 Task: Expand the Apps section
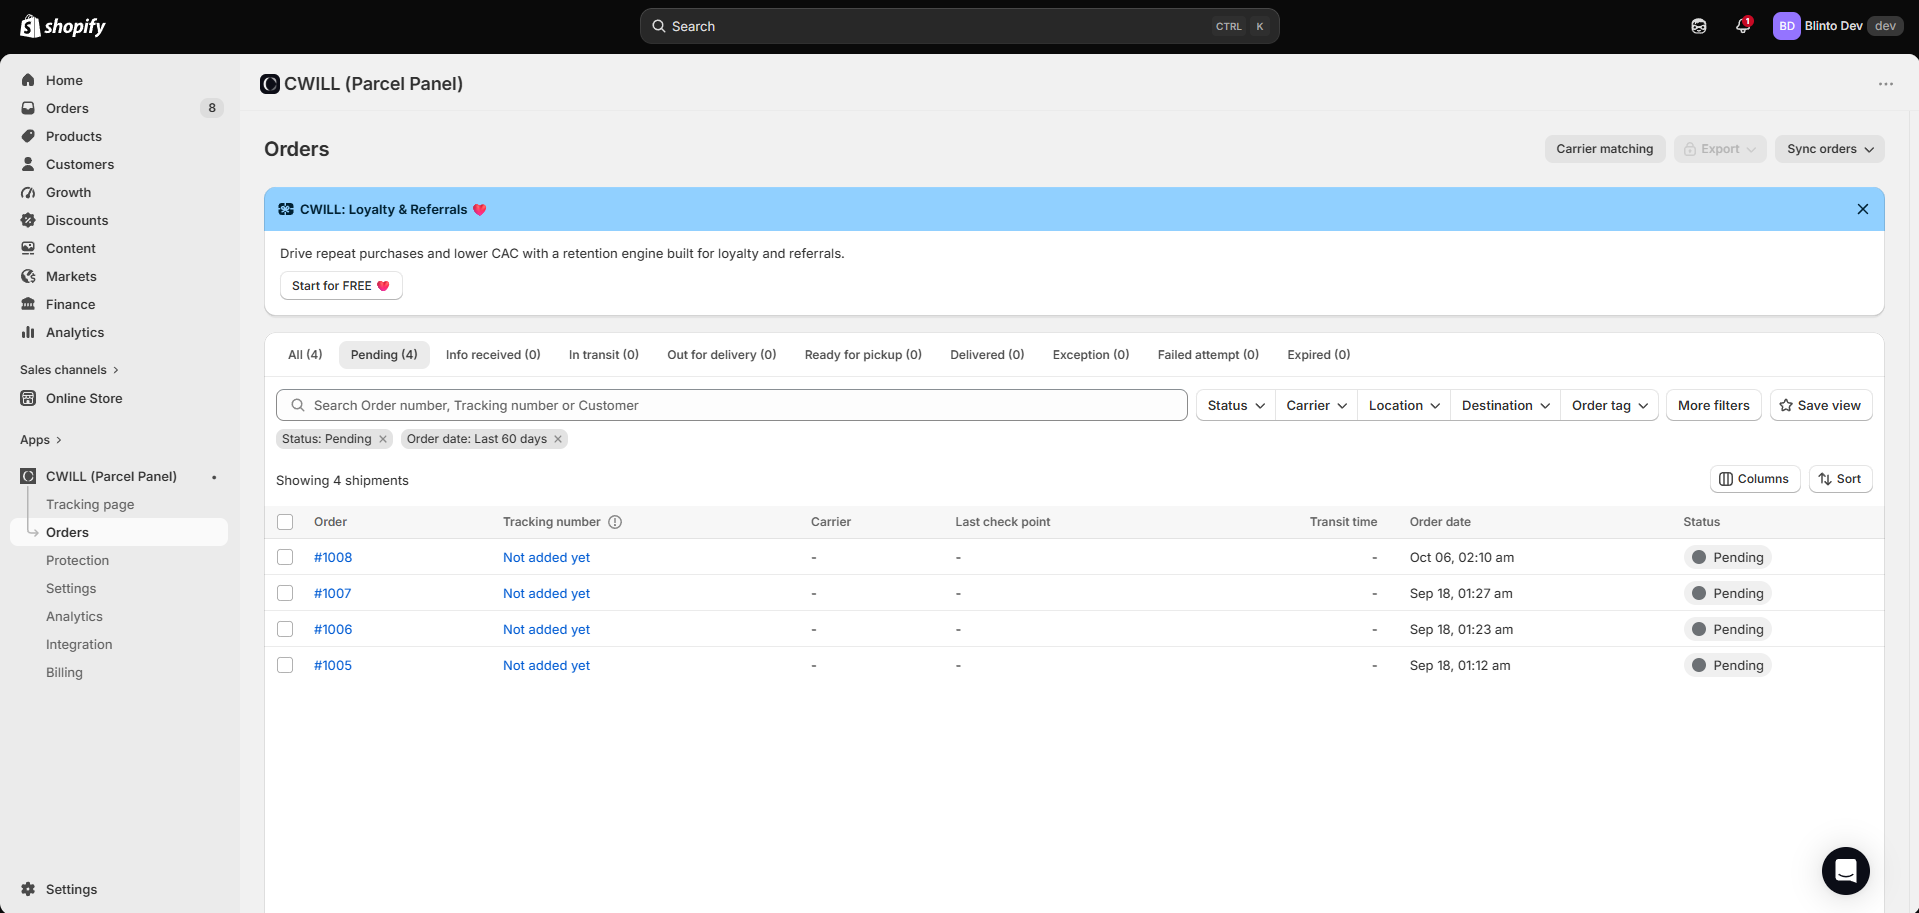click(41, 440)
